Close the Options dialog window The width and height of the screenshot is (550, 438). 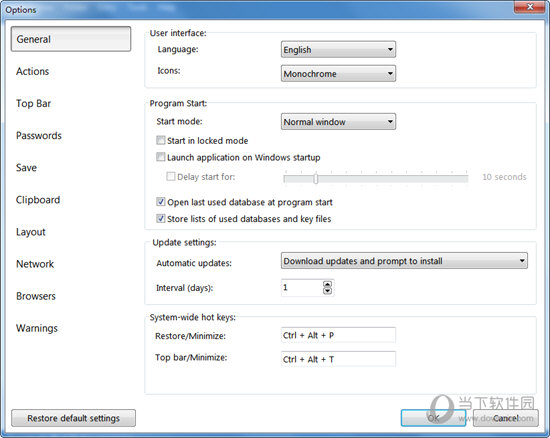point(530,7)
